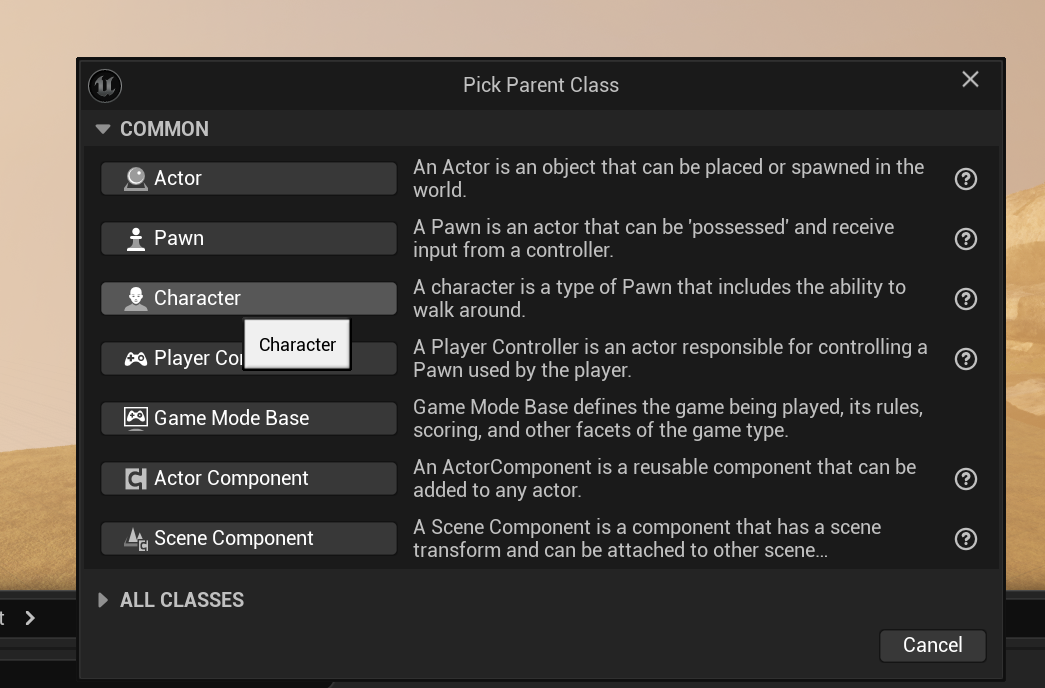Open help for Actor Component class

tap(966, 479)
